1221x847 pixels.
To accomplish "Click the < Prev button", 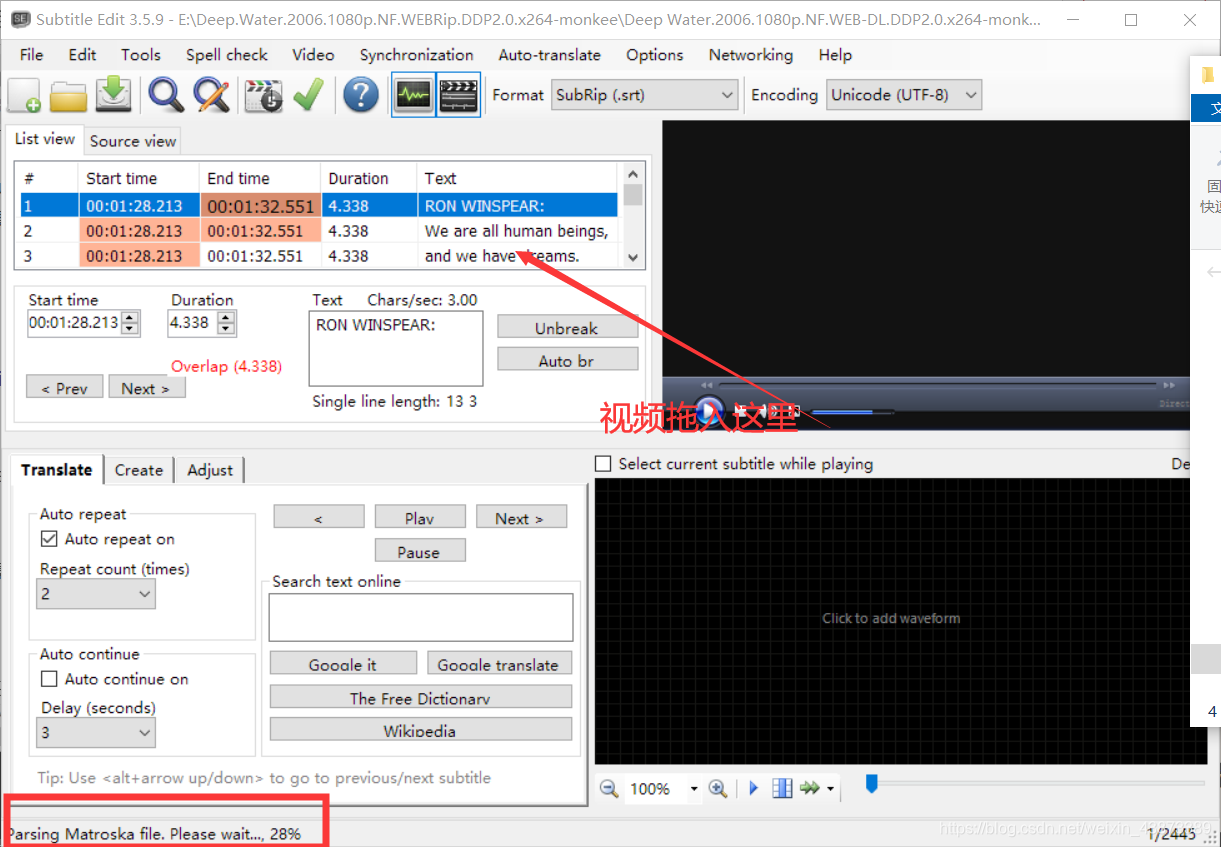I will pyautogui.click(x=65, y=388).
